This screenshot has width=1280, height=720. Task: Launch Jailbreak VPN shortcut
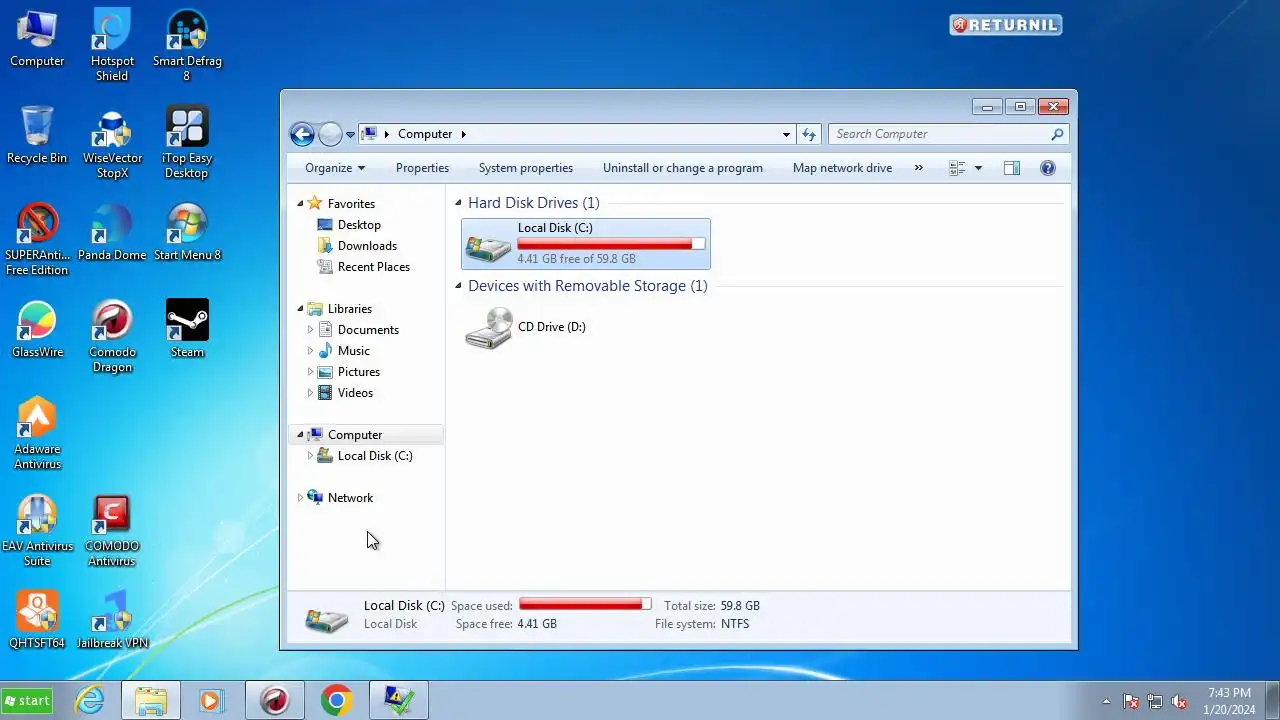(x=112, y=620)
